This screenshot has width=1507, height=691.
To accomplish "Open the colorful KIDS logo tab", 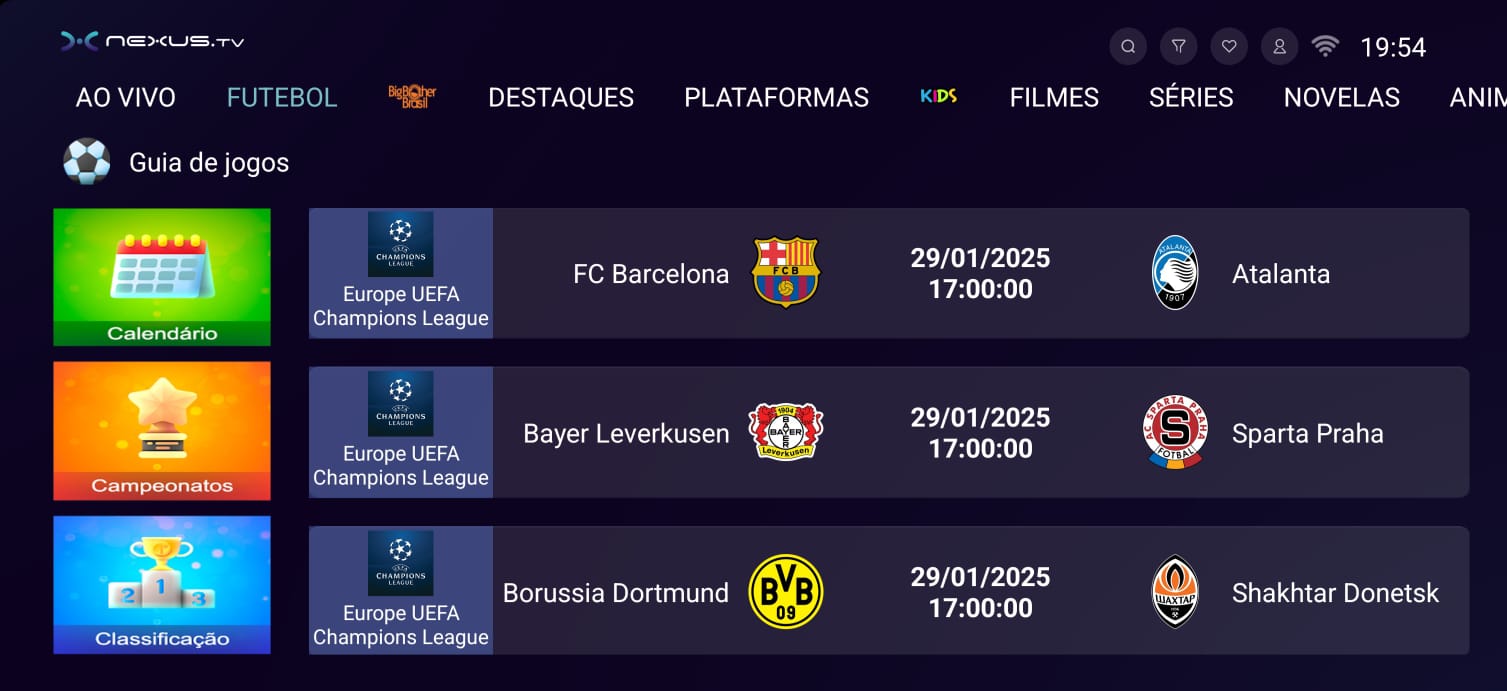I will point(939,96).
